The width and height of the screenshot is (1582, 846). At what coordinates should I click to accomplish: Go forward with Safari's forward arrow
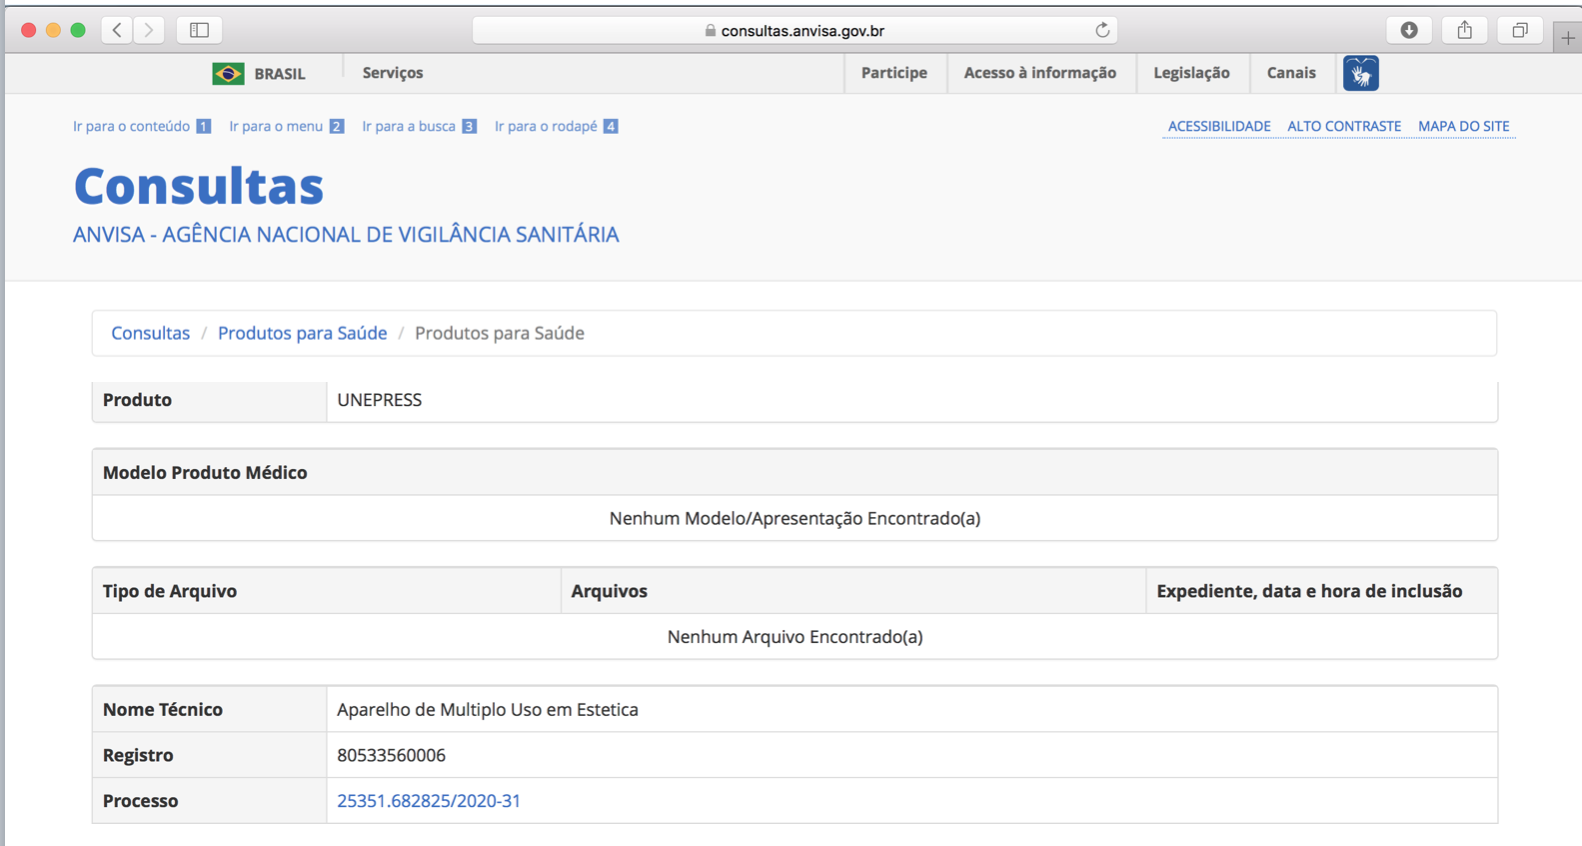click(150, 30)
